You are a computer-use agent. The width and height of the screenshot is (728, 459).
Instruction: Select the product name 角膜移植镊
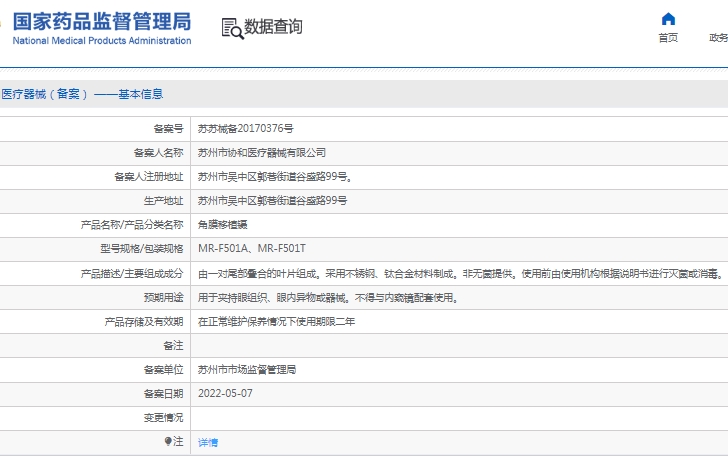point(222,225)
